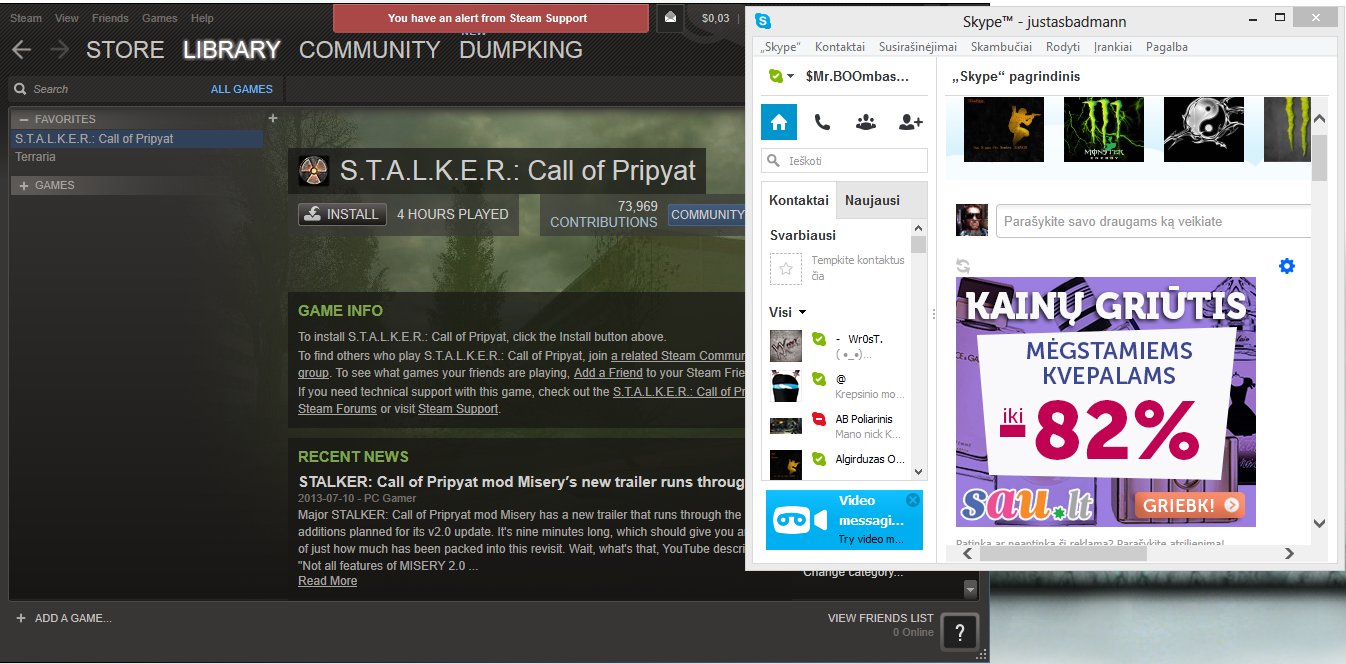Open the Steam menu in the Steam window

click(x=26, y=18)
